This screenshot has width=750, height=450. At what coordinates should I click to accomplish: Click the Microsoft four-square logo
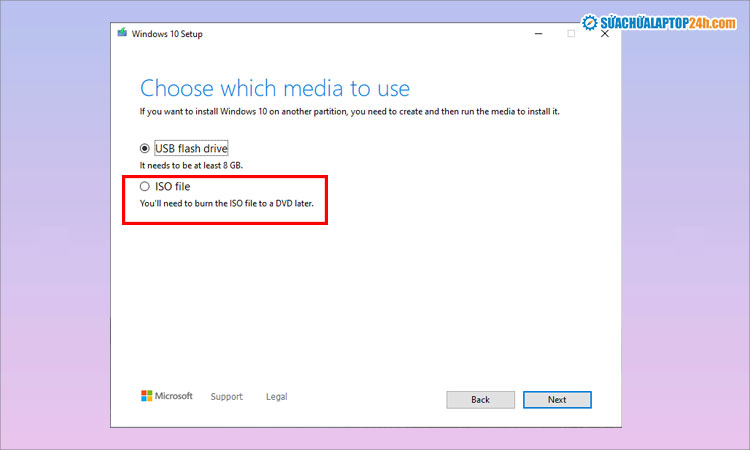(147, 396)
